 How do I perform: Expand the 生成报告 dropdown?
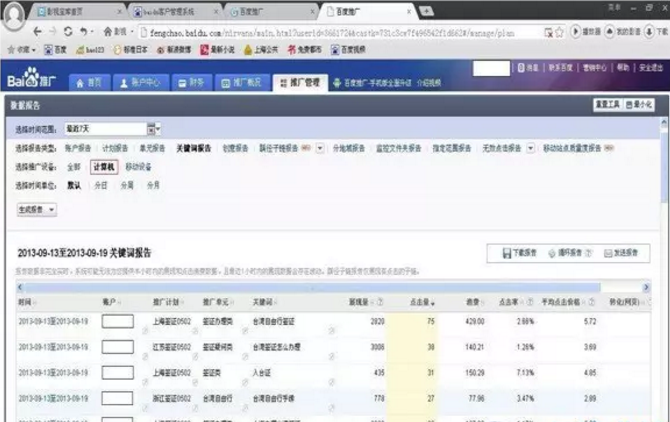tap(36, 209)
